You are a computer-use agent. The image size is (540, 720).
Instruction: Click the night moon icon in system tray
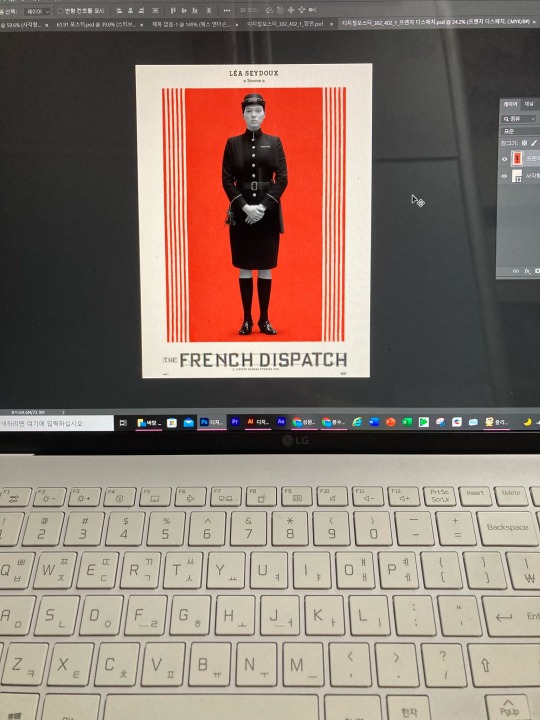coord(527,422)
